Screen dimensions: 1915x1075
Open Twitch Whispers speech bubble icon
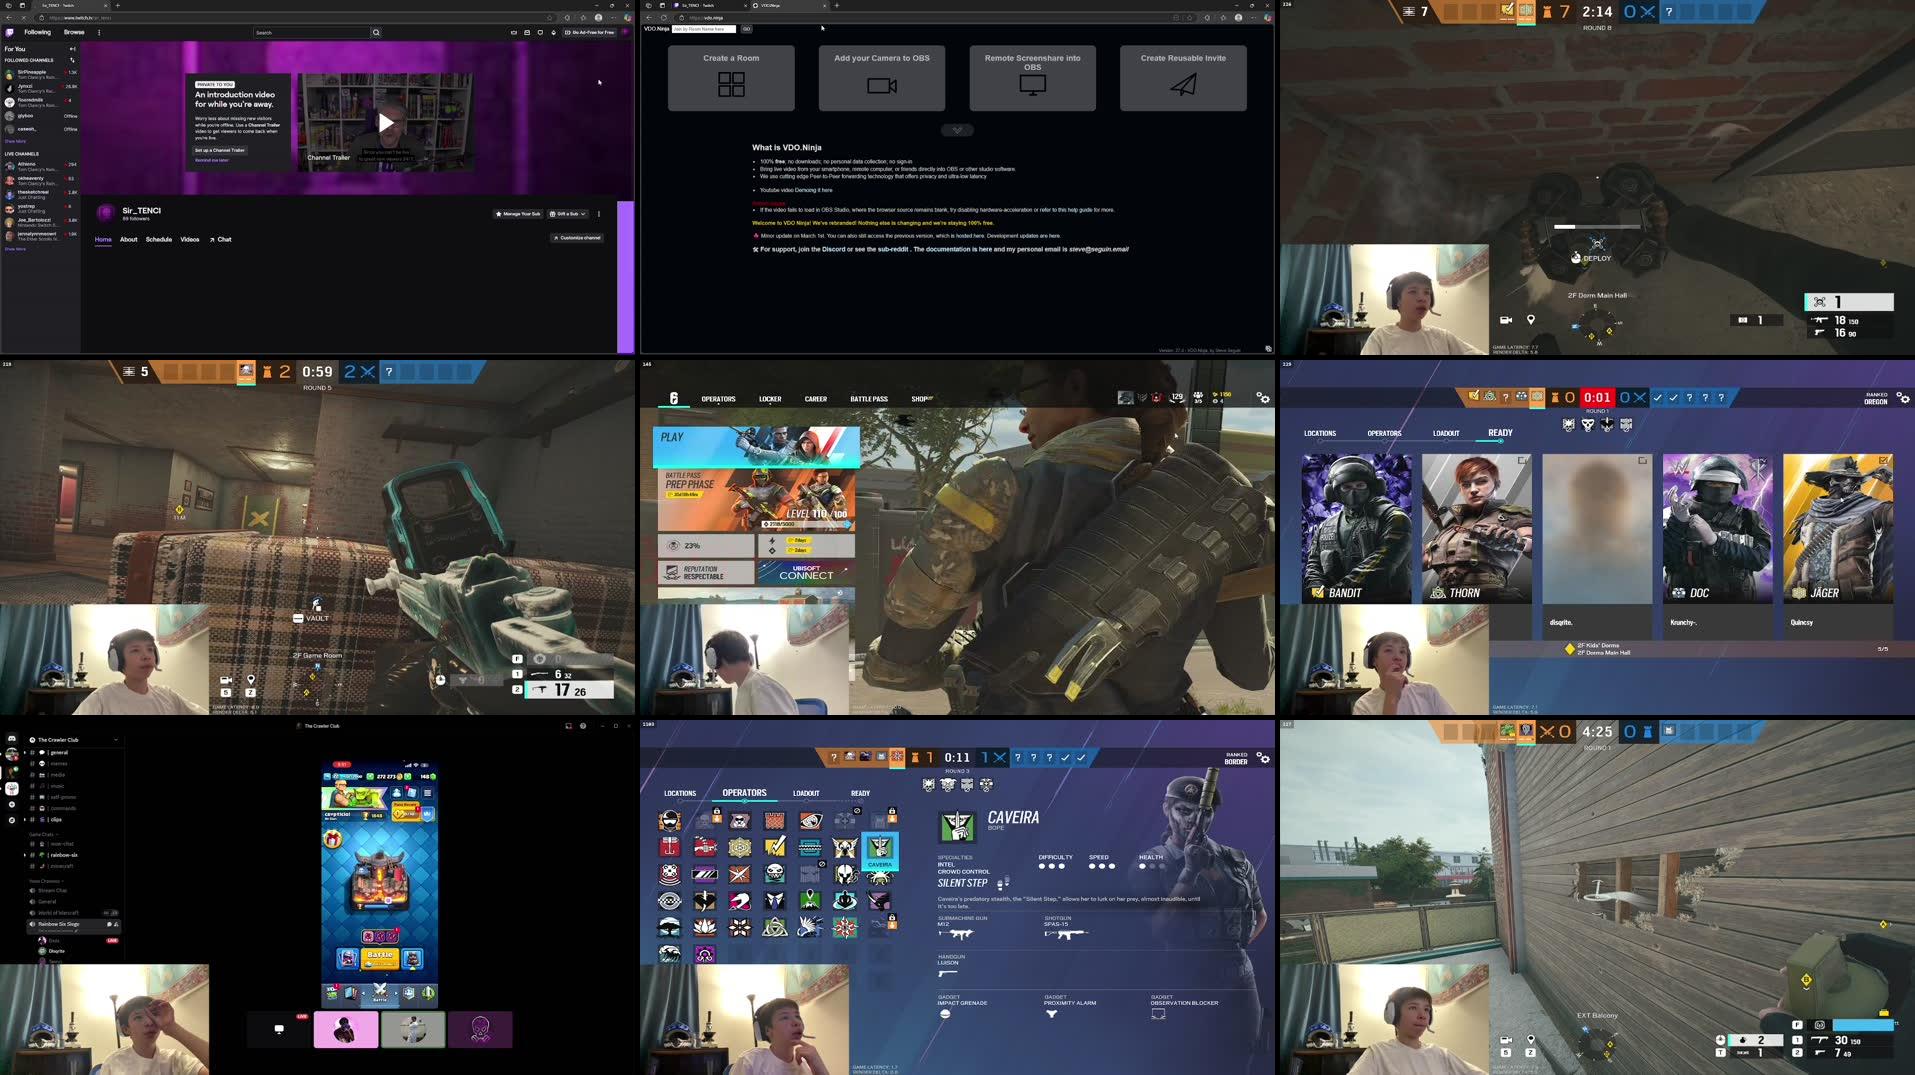(540, 32)
